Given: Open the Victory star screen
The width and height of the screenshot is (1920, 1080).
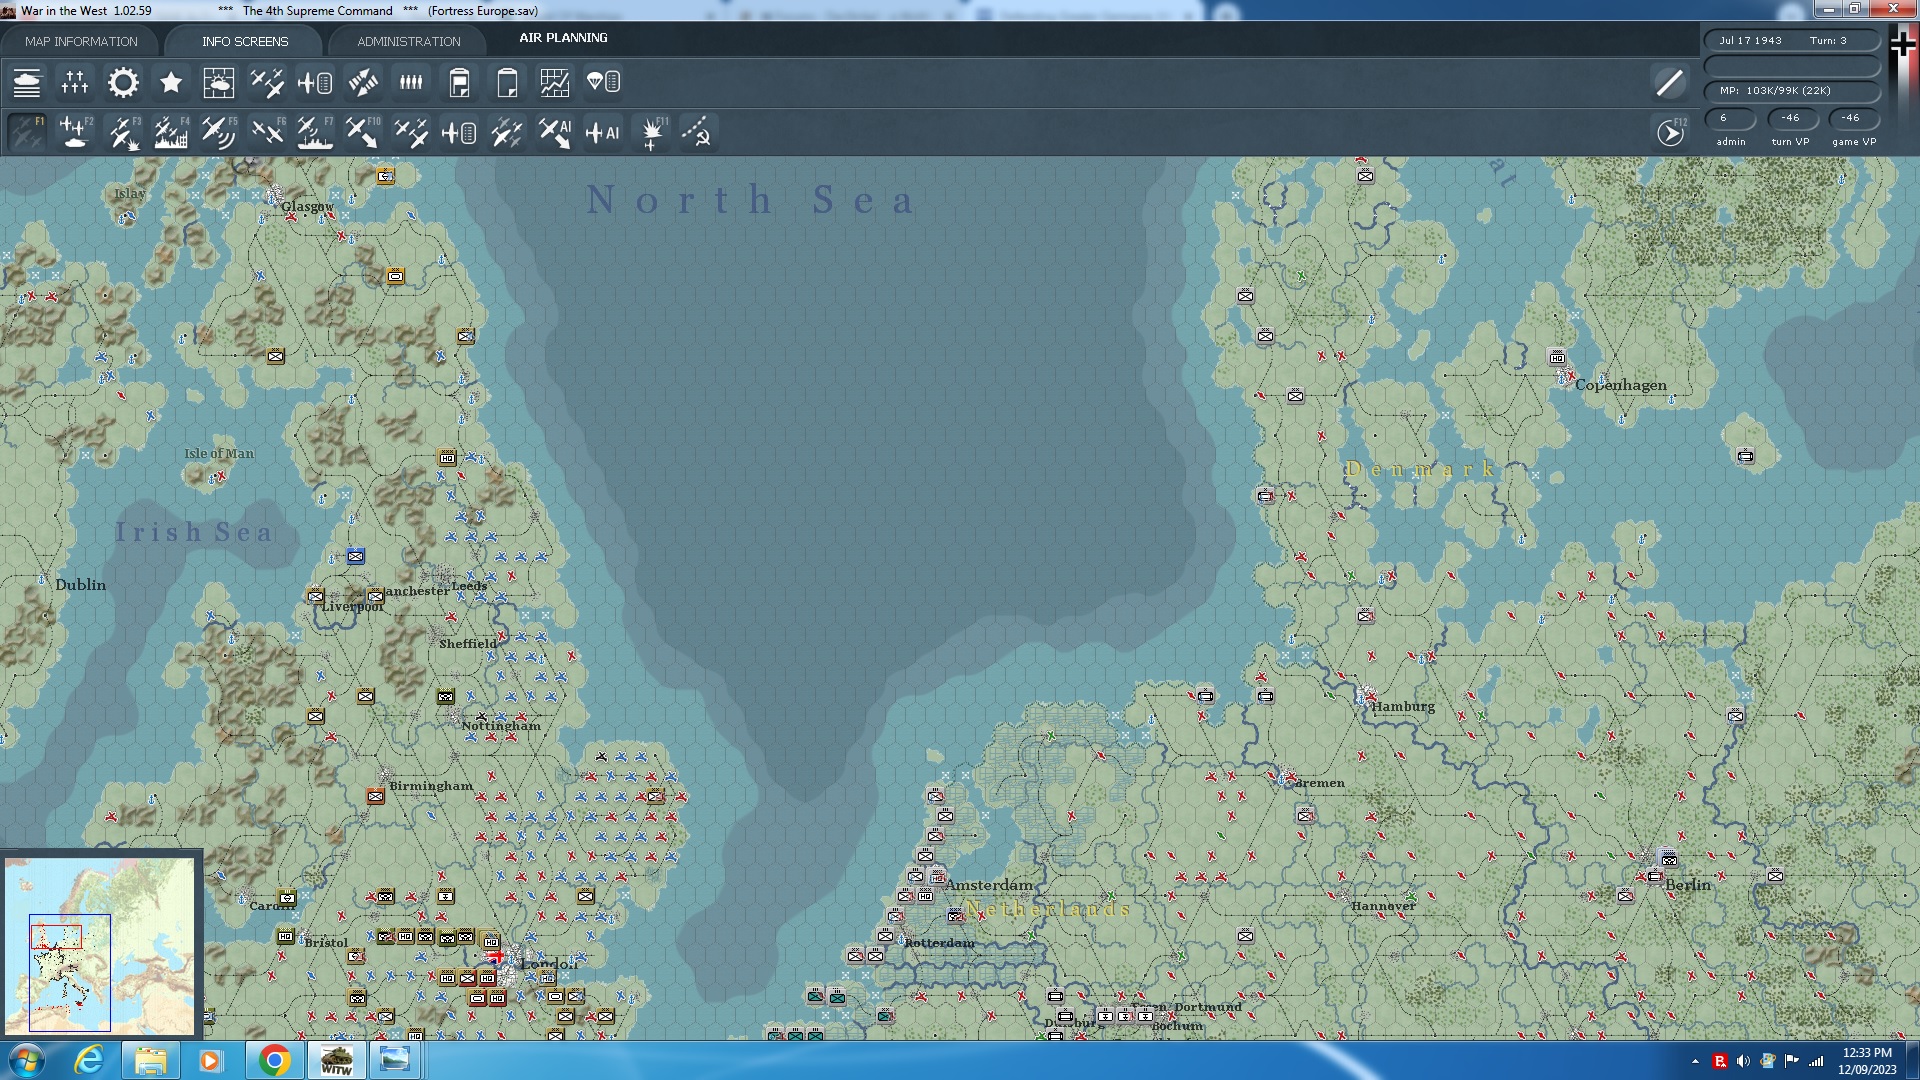Looking at the screenshot, I should tap(171, 83).
